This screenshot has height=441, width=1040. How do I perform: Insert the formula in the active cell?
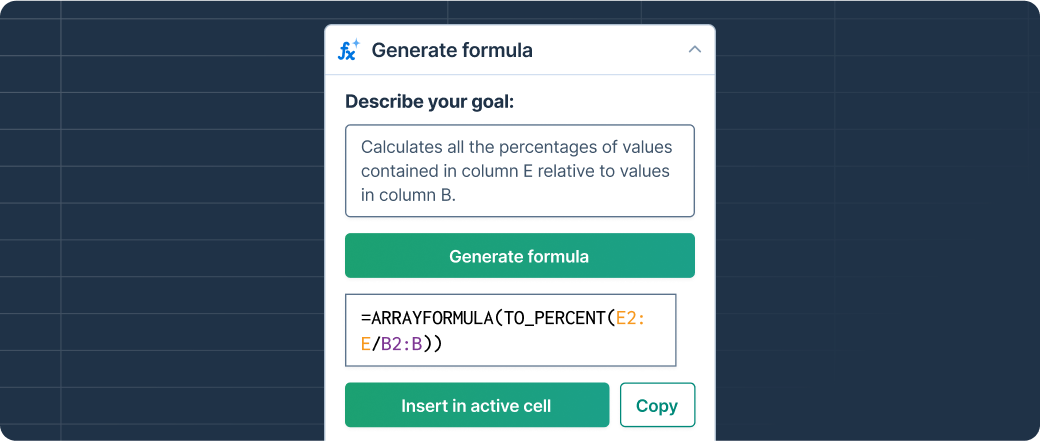476,405
